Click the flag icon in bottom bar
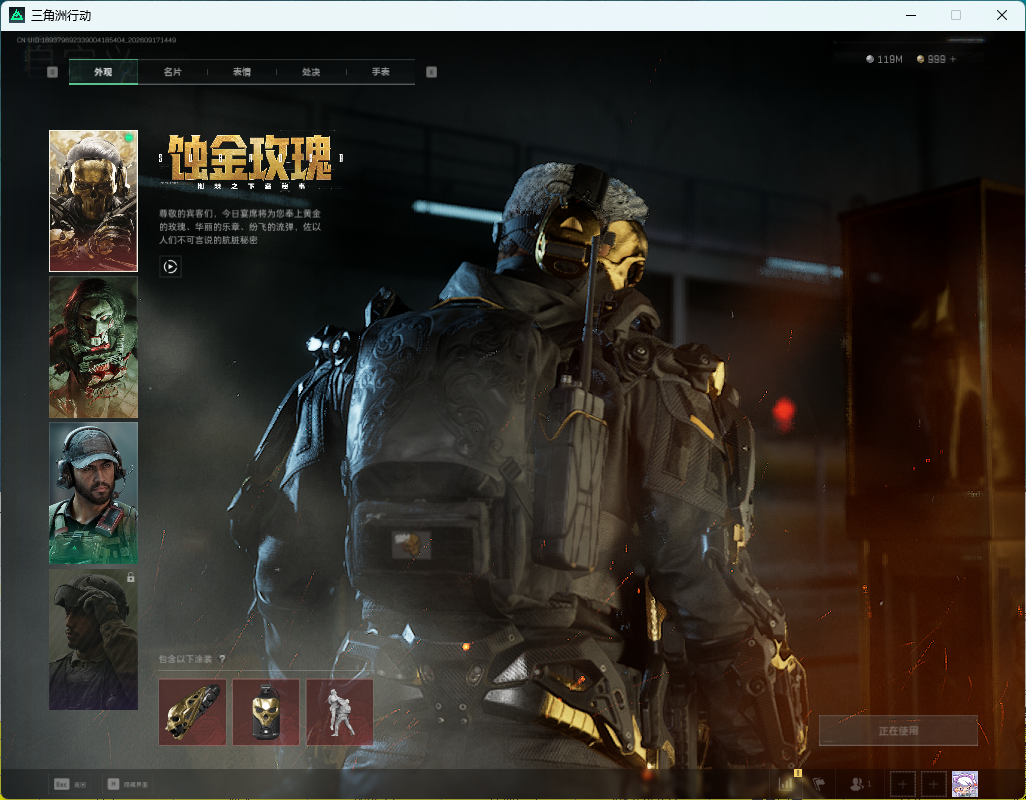Screen dimensions: 1026x800 pyautogui.click(x=819, y=783)
